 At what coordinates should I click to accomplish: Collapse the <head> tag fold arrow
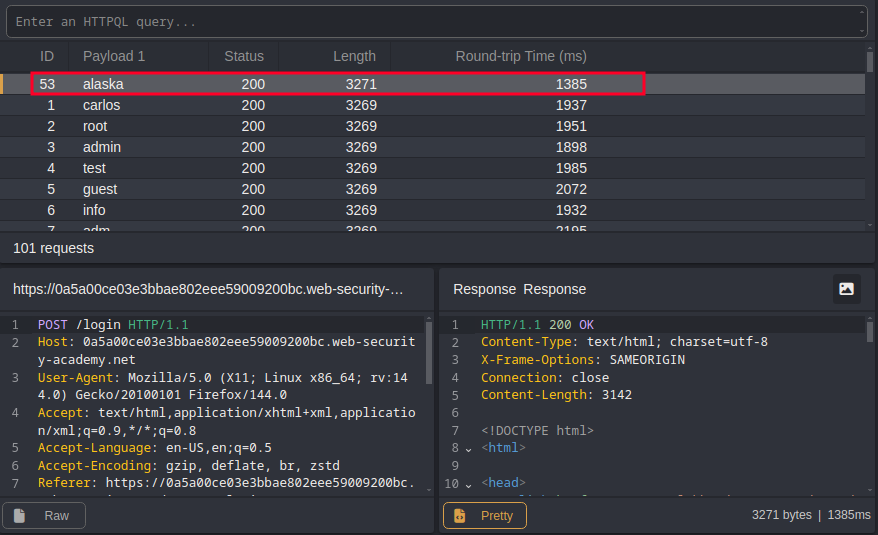coord(467,484)
